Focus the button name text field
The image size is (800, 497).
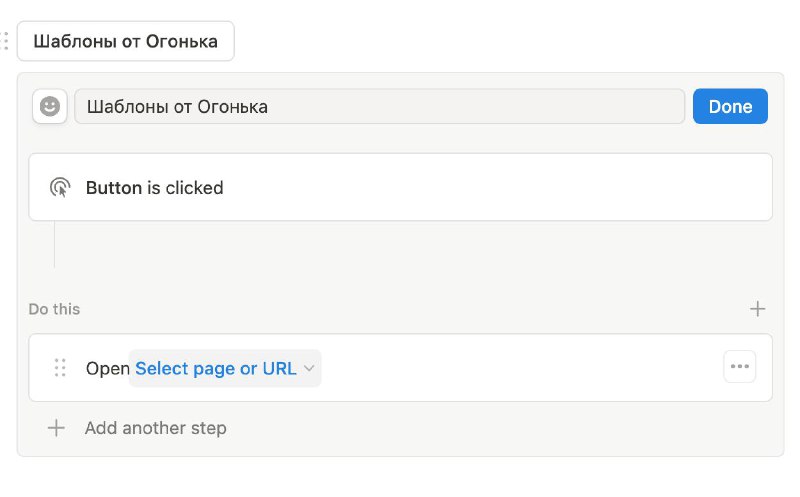[380, 106]
